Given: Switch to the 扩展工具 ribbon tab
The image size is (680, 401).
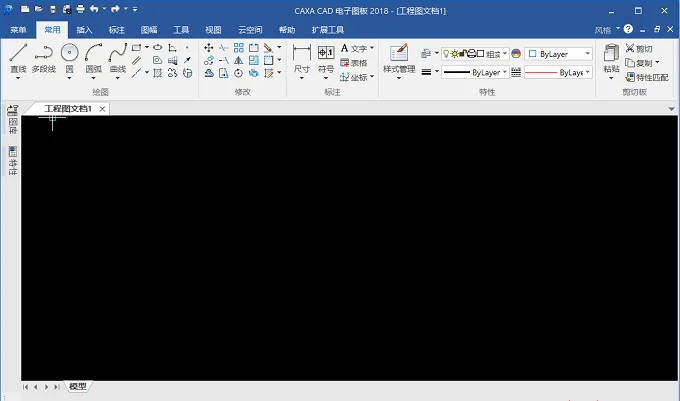Looking at the screenshot, I should (x=328, y=30).
